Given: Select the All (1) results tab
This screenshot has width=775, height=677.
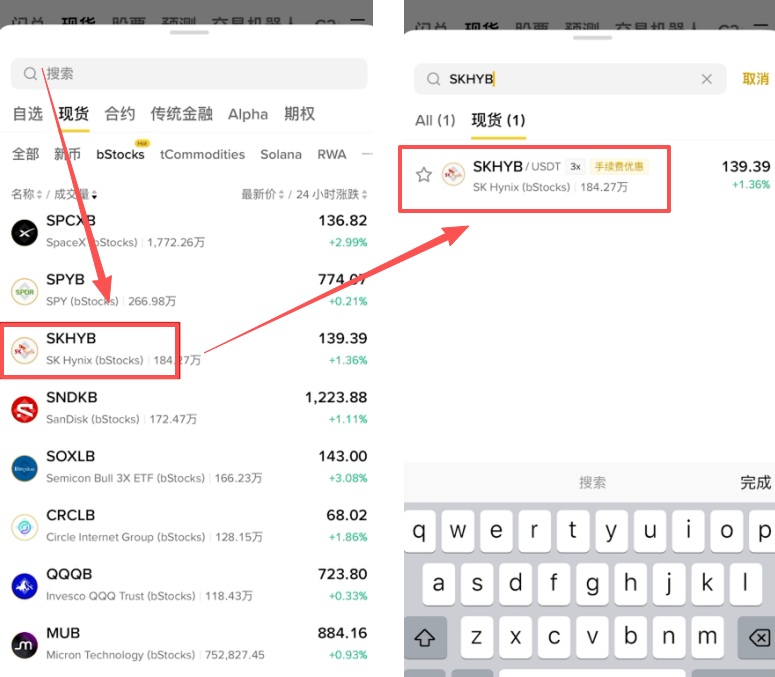Looking at the screenshot, I should [435, 121].
